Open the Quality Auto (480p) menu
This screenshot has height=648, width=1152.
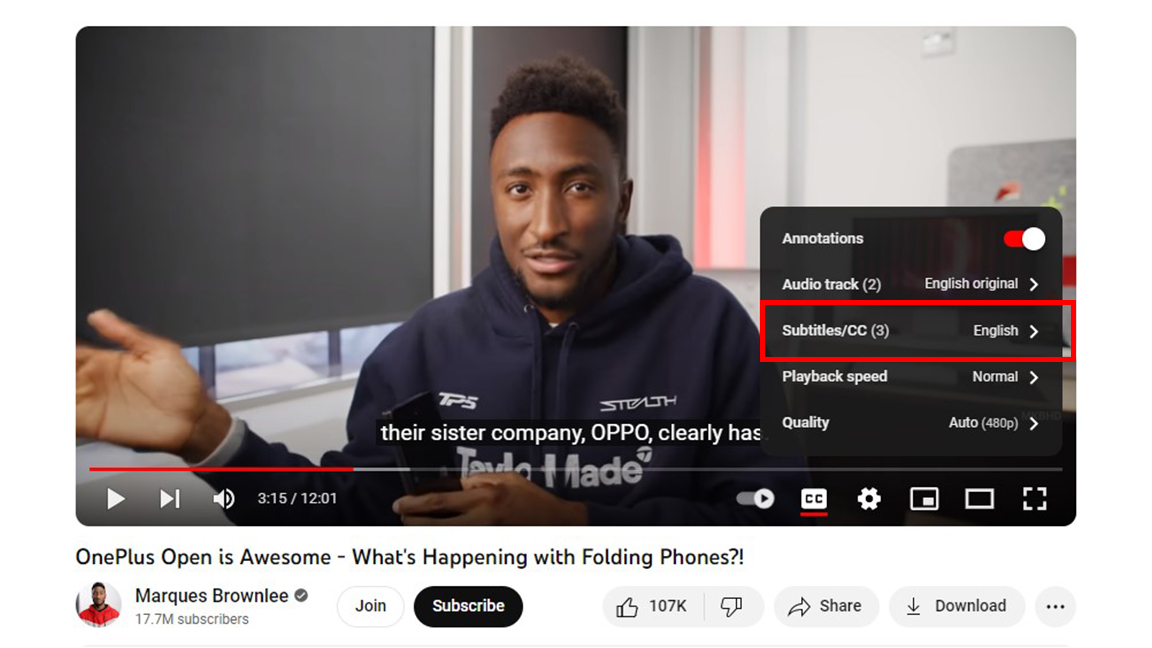(x=911, y=423)
